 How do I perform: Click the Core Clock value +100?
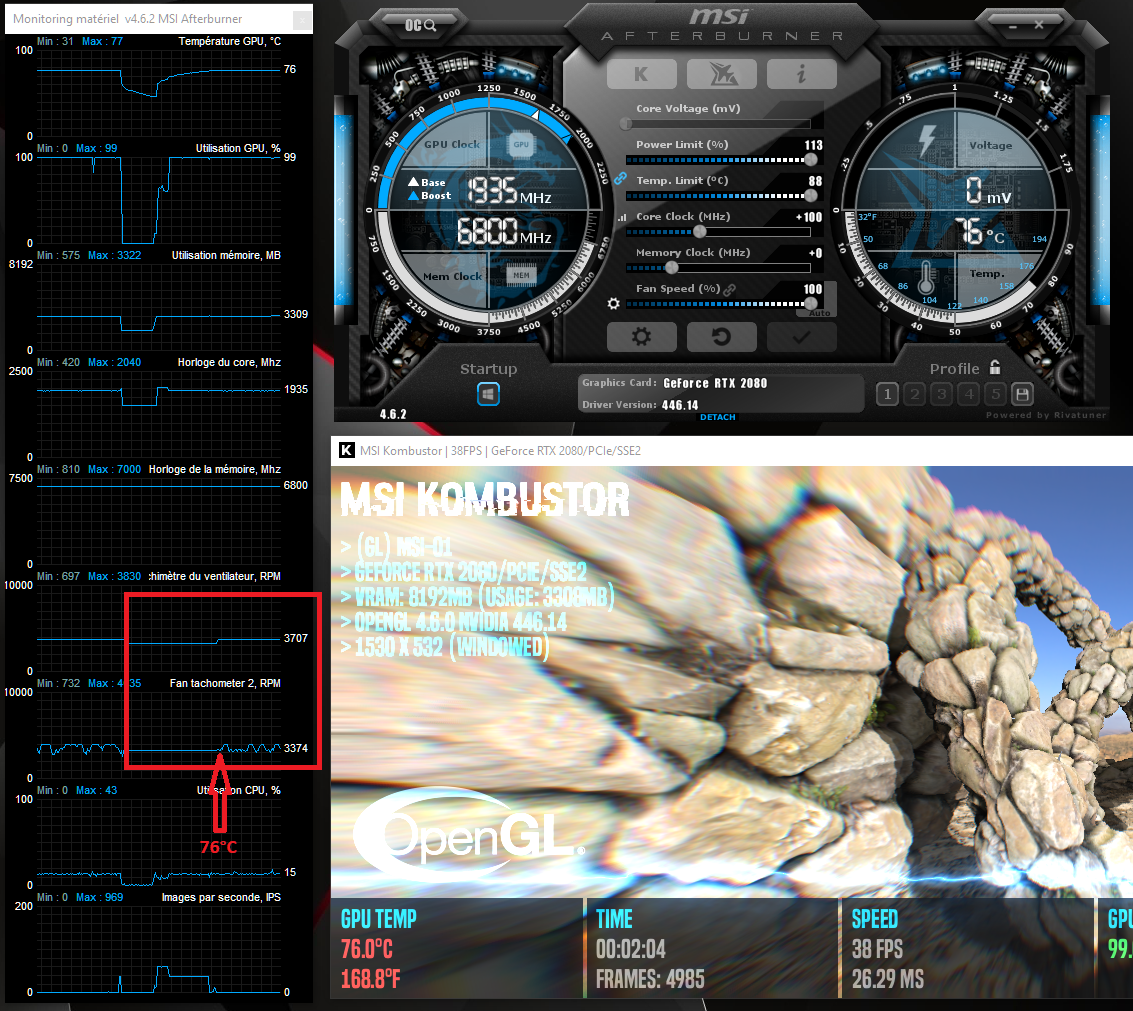809,218
